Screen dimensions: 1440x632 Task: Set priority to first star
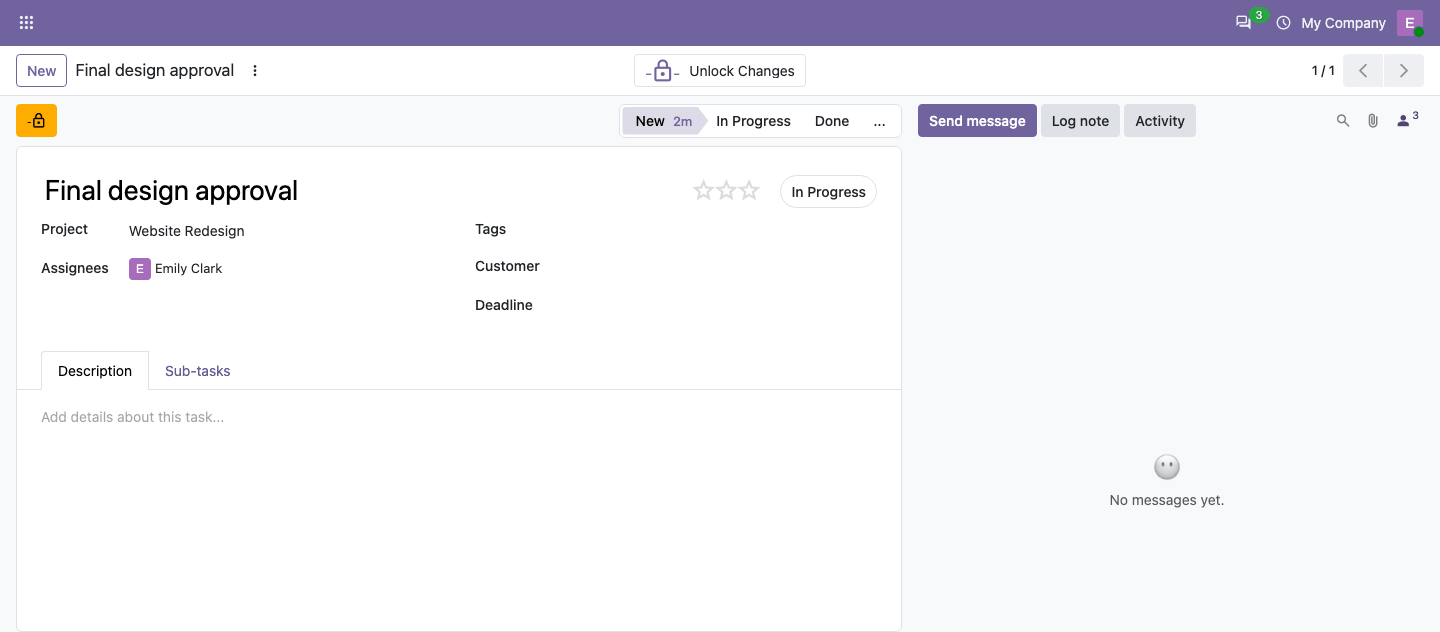(703, 190)
